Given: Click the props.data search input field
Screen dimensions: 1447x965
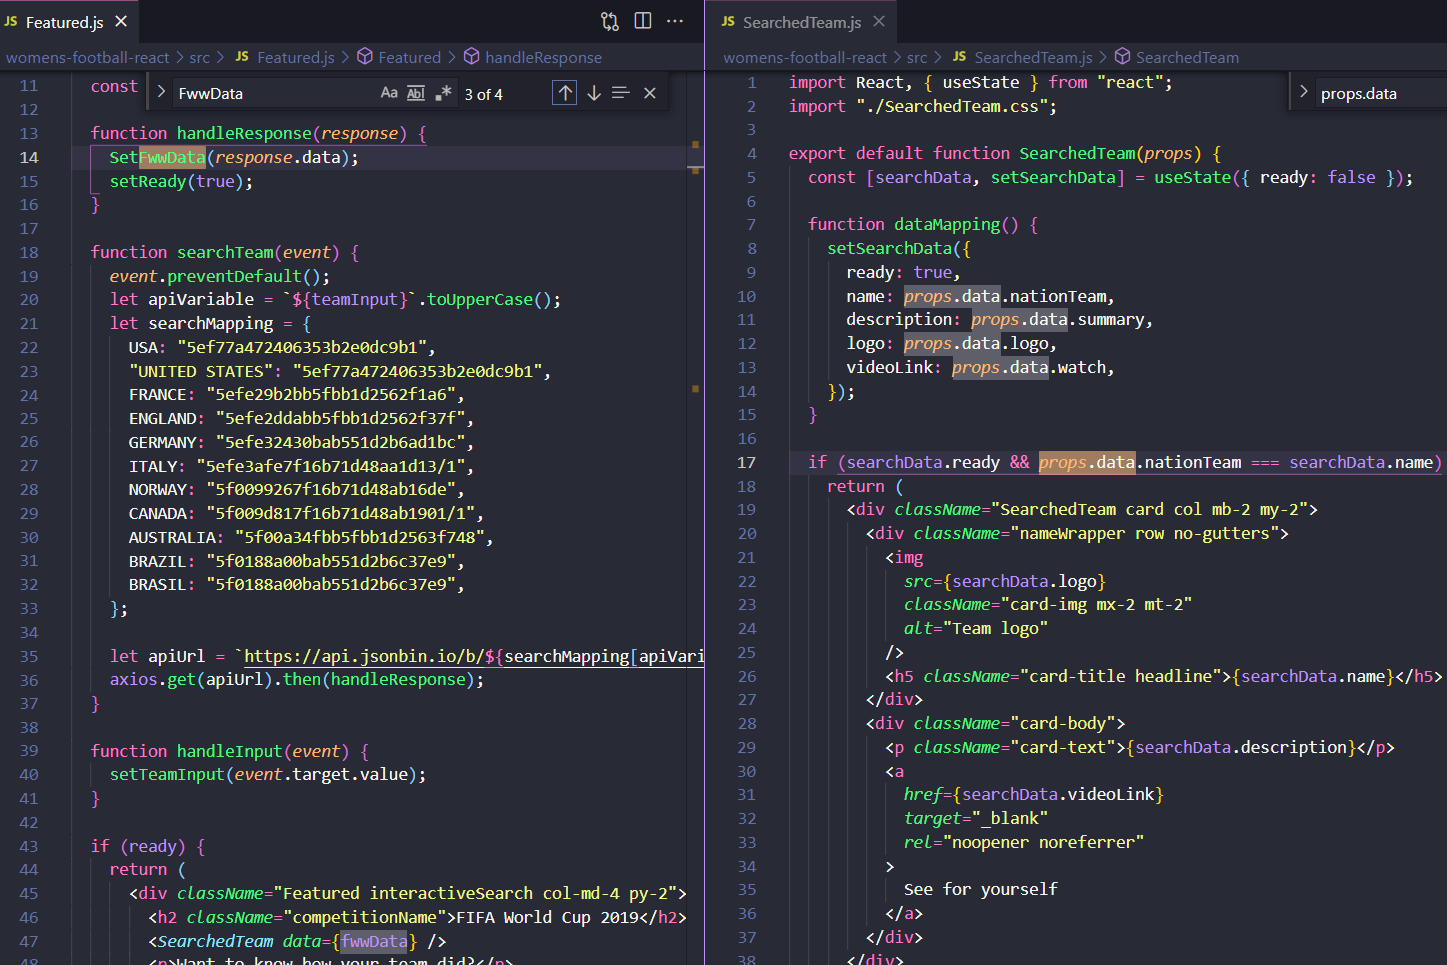Looking at the screenshot, I should coord(1380,93).
